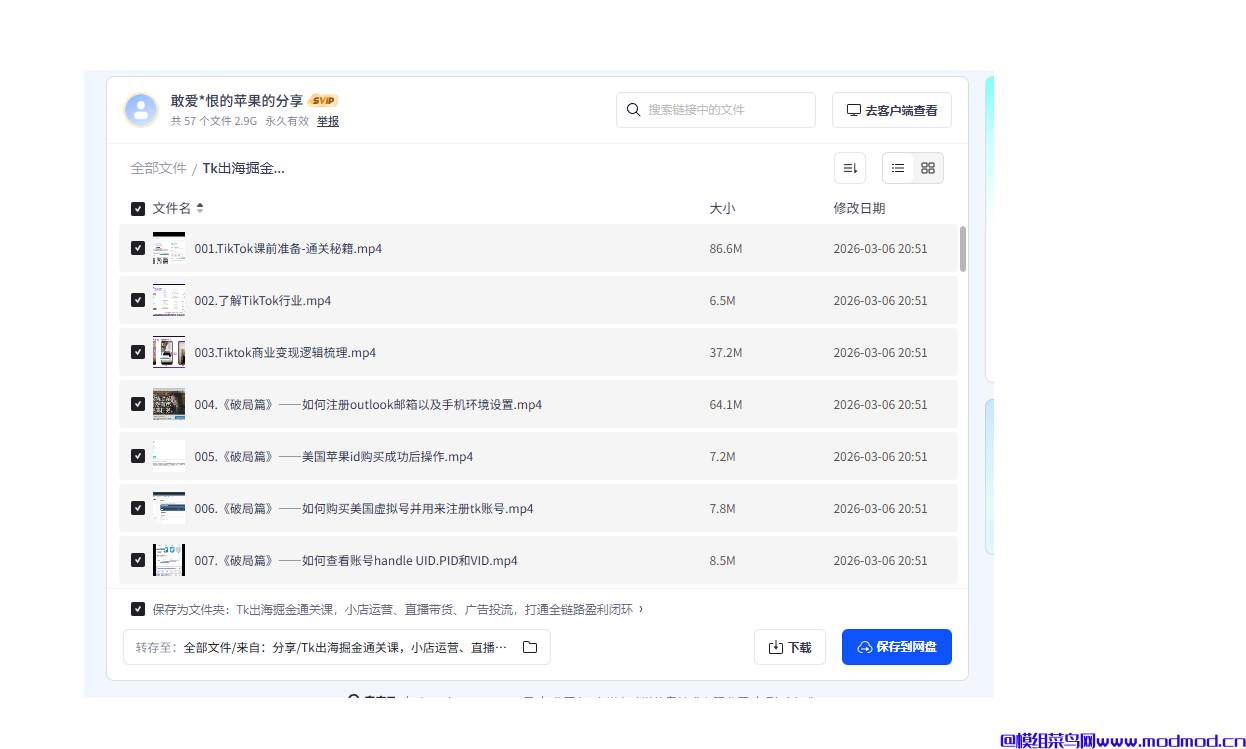Go to the 全部文件 breadcrumb
This screenshot has width=1246, height=749.
tap(158, 168)
